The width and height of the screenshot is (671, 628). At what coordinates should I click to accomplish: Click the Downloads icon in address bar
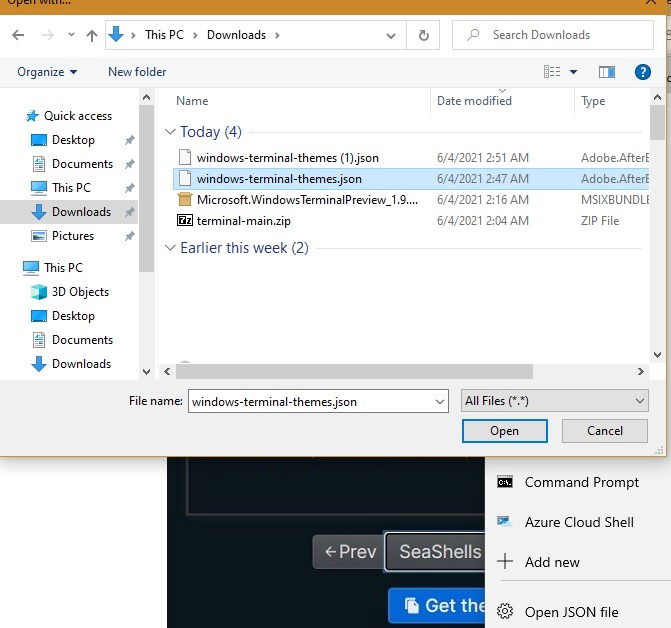116,34
